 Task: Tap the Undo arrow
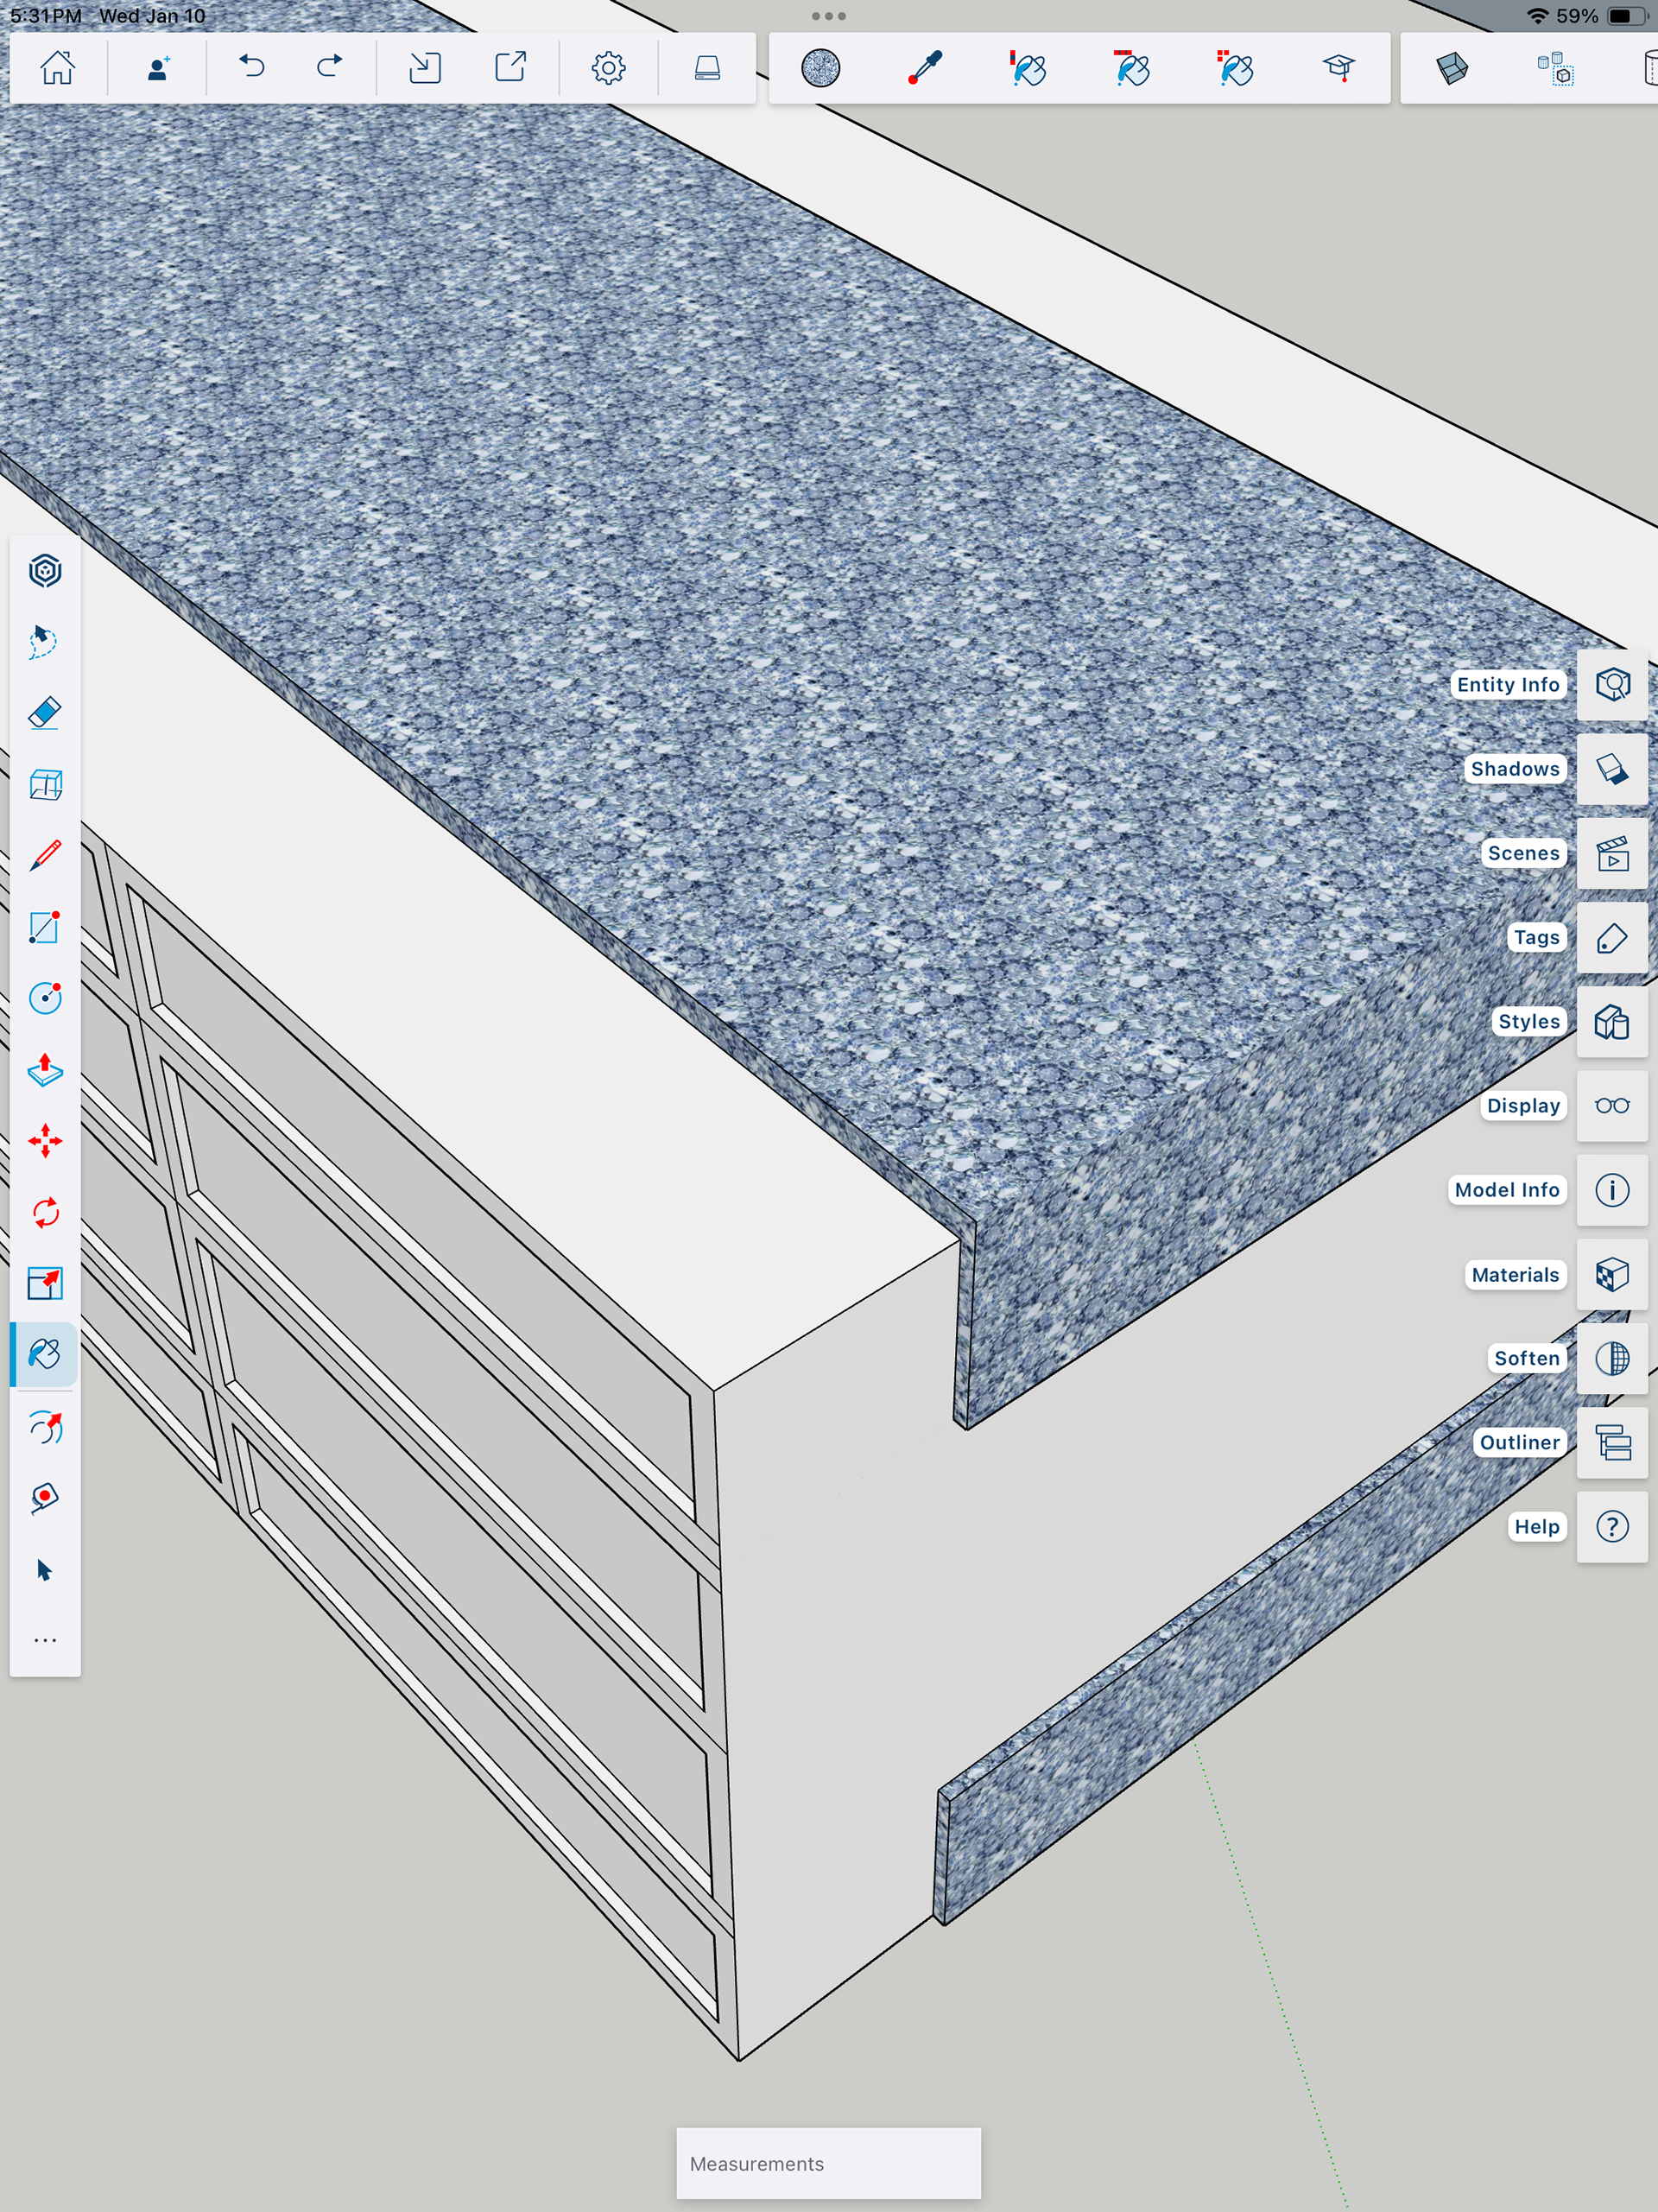[x=252, y=68]
